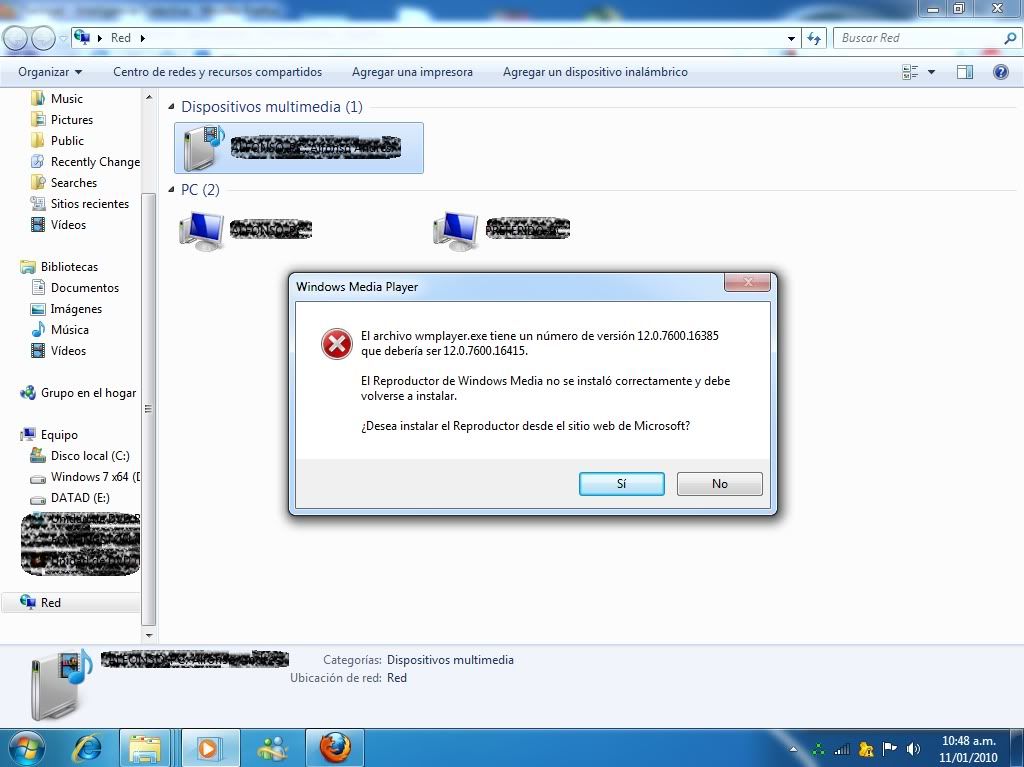Click Sí in the Windows Media Player dialog
The width and height of the screenshot is (1024, 767).
[x=621, y=483]
